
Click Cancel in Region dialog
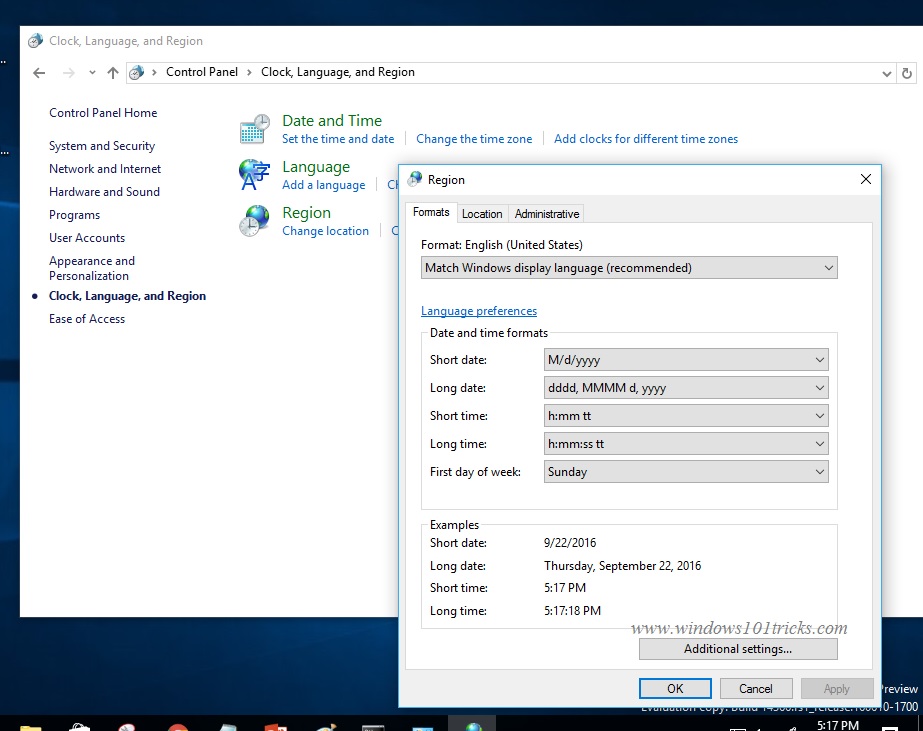756,689
